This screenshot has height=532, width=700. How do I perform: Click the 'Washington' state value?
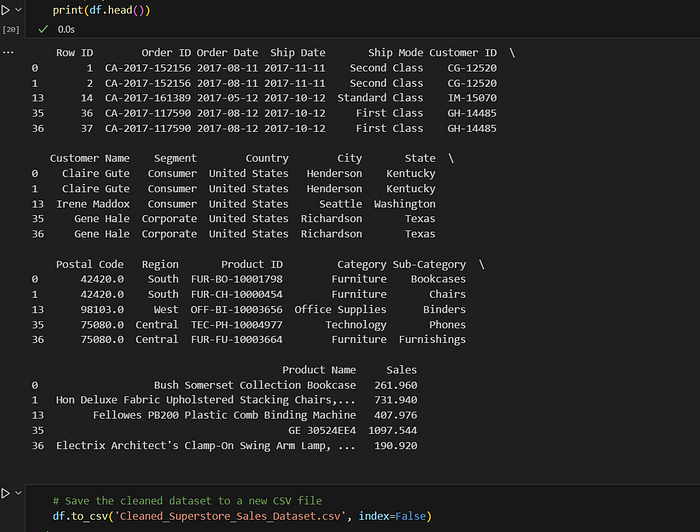coord(404,204)
